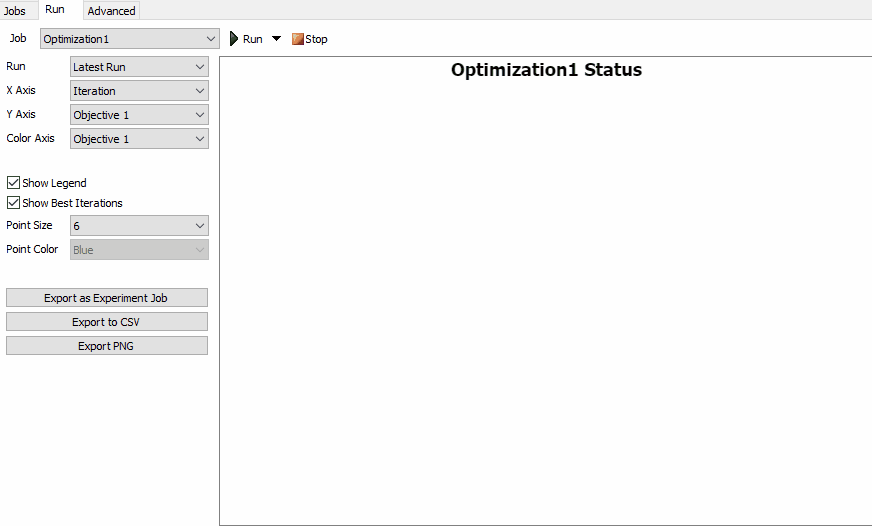The image size is (872, 526).
Task: Expand the Run dropdown showing Latest Run
Action: point(139,67)
